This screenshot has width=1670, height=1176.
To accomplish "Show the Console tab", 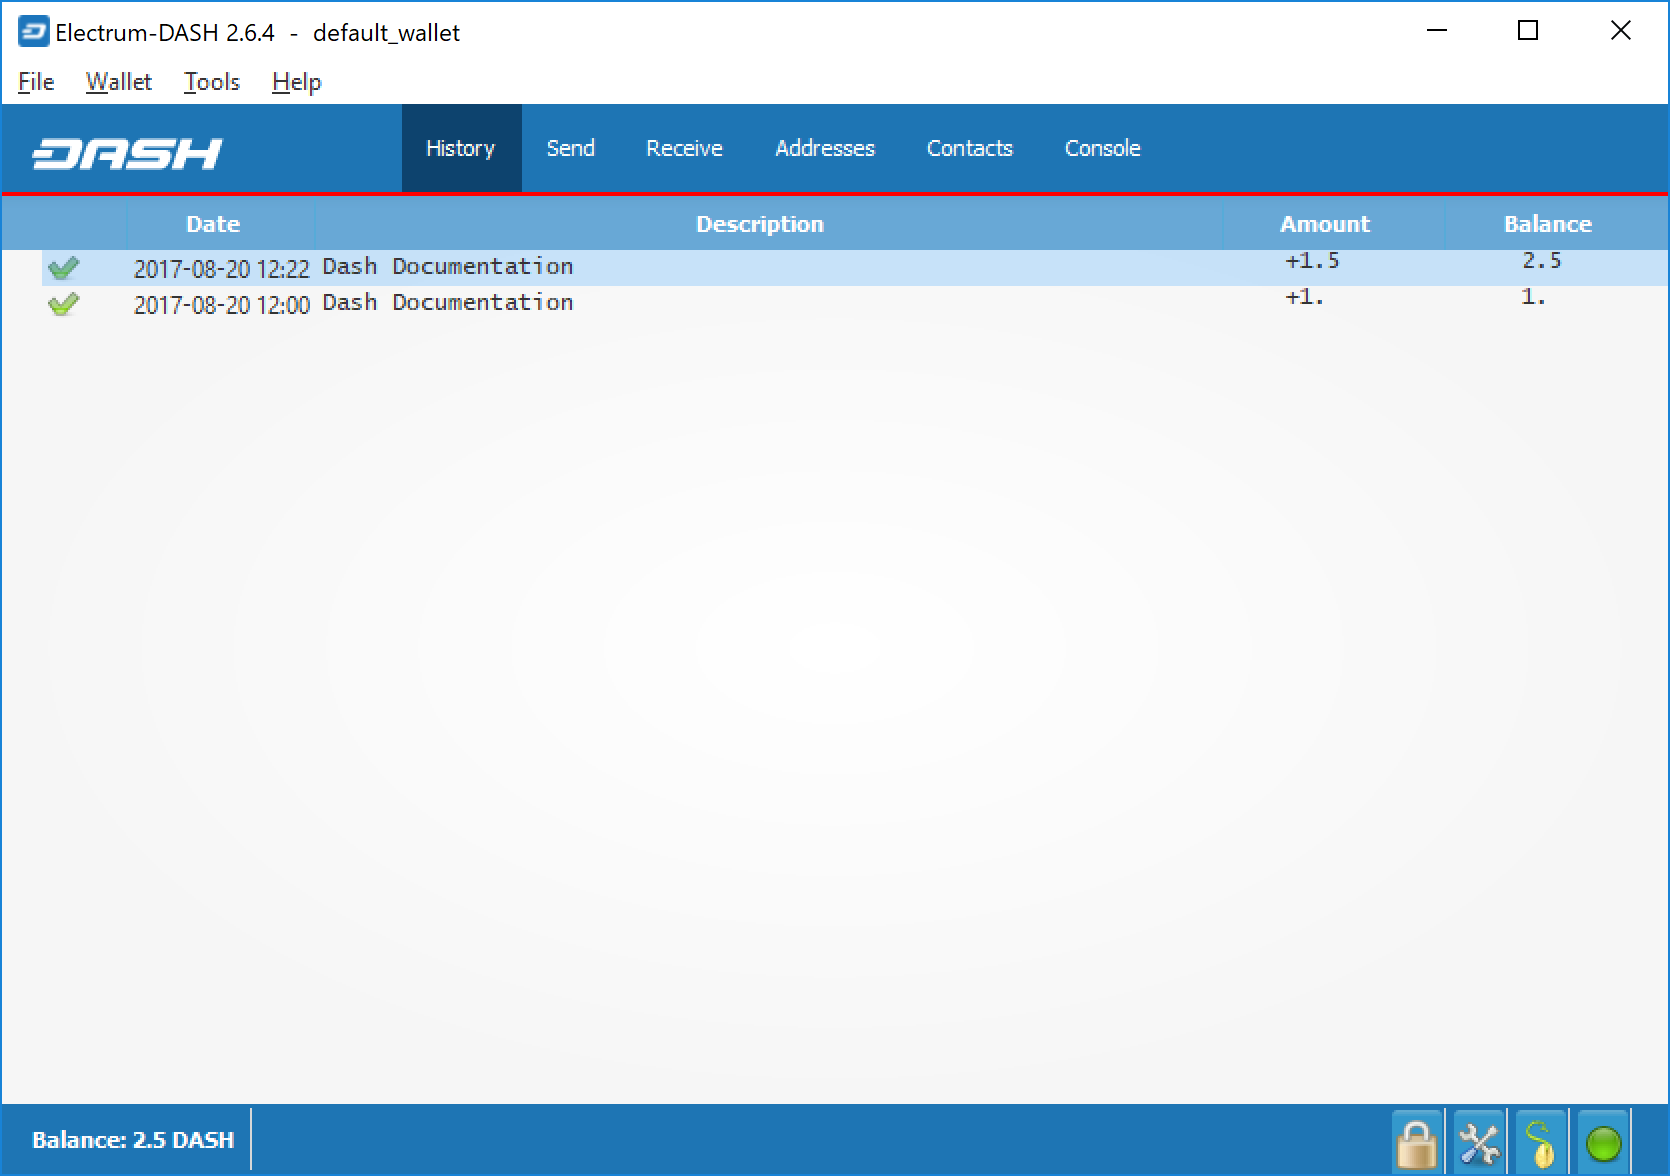I will (1102, 148).
